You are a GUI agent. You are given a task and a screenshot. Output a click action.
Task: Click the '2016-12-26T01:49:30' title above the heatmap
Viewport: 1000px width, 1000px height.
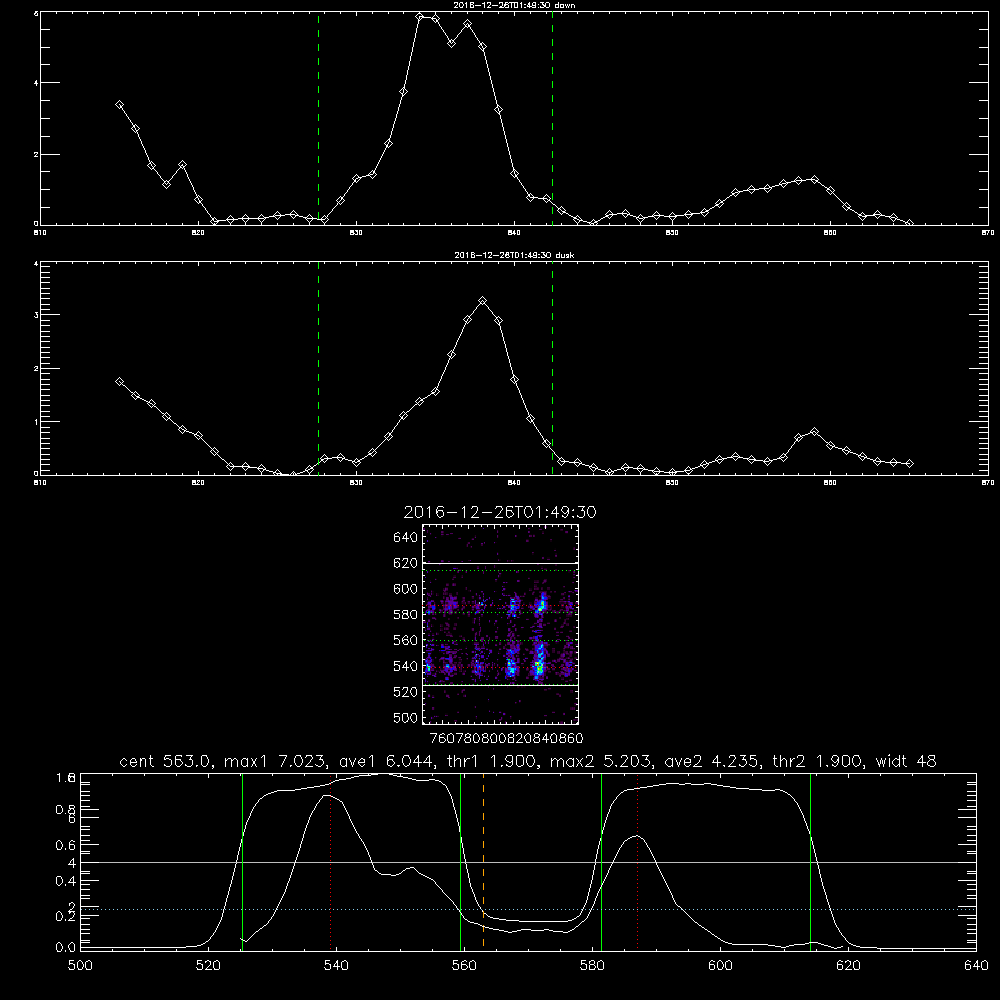500,512
